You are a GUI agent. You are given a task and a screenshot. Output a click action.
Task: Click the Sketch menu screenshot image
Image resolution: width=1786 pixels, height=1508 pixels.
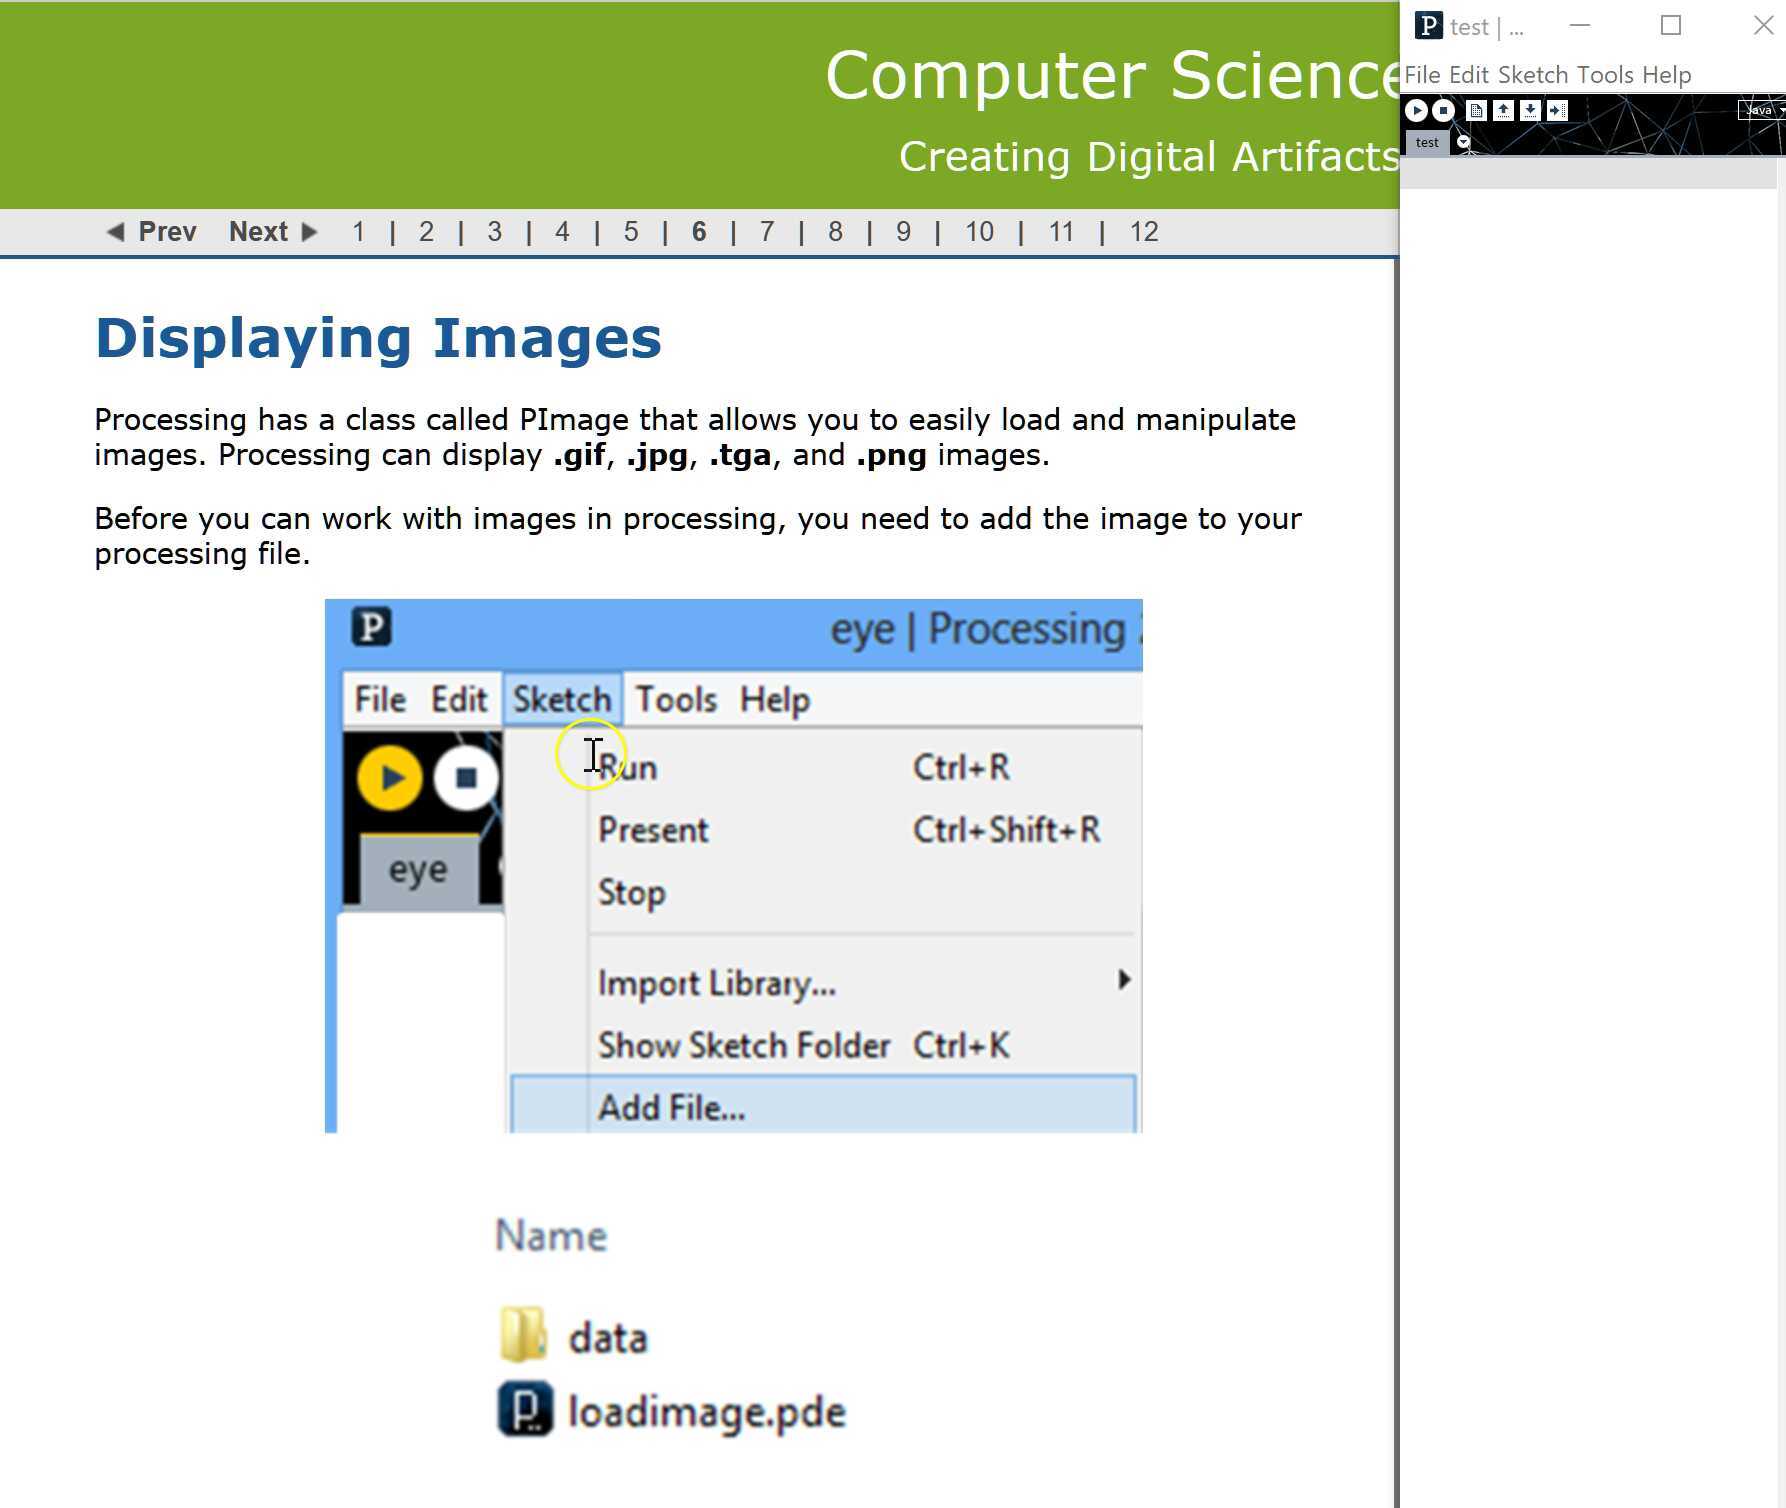point(733,866)
